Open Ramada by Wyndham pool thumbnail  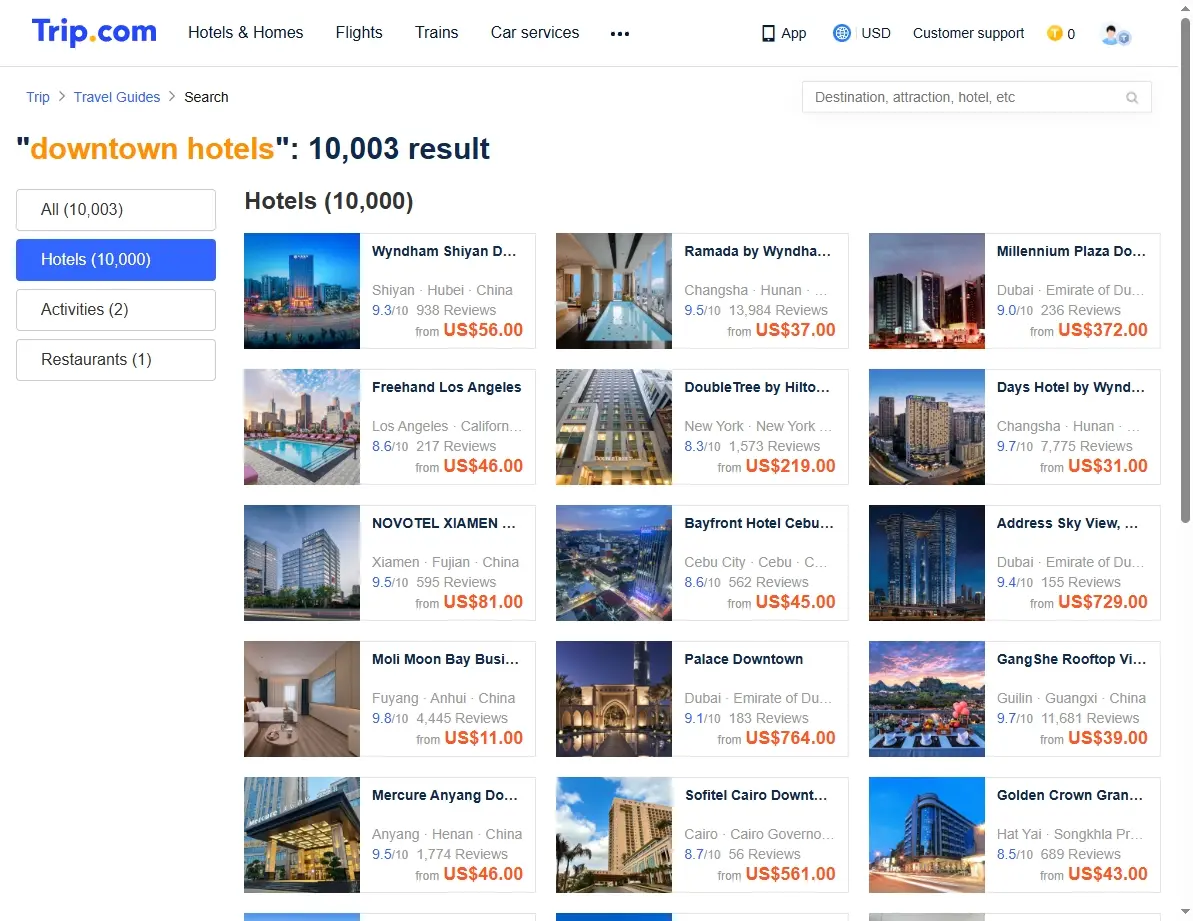[x=614, y=291]
